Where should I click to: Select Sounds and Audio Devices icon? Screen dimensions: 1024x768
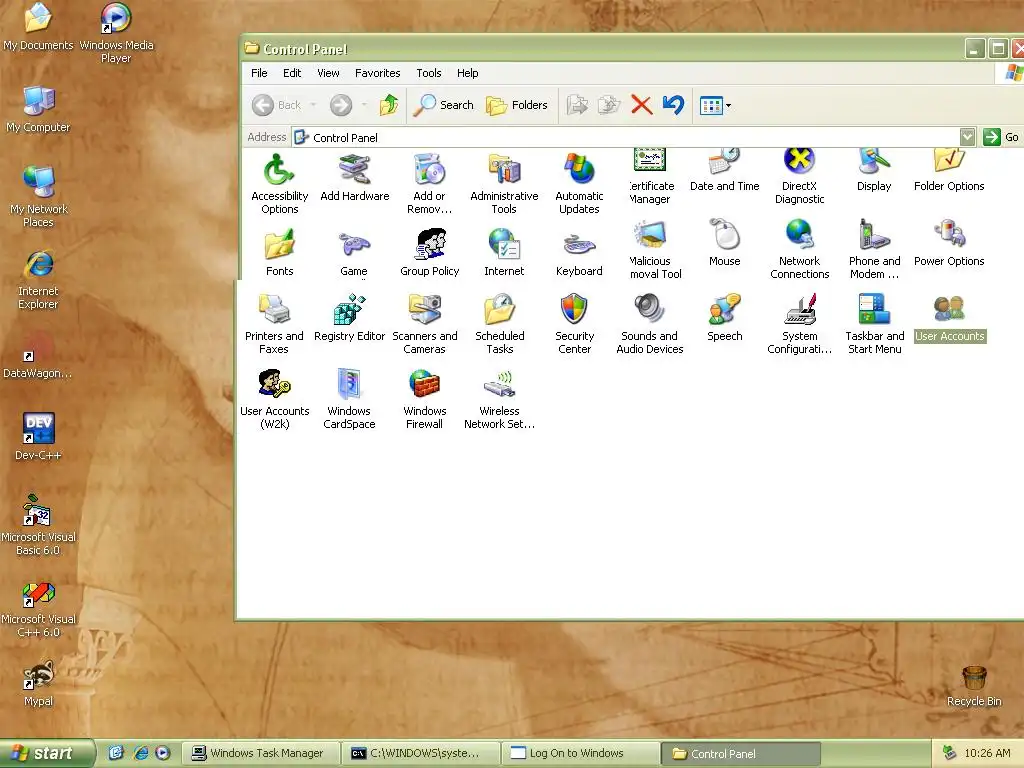pos(649,324)
